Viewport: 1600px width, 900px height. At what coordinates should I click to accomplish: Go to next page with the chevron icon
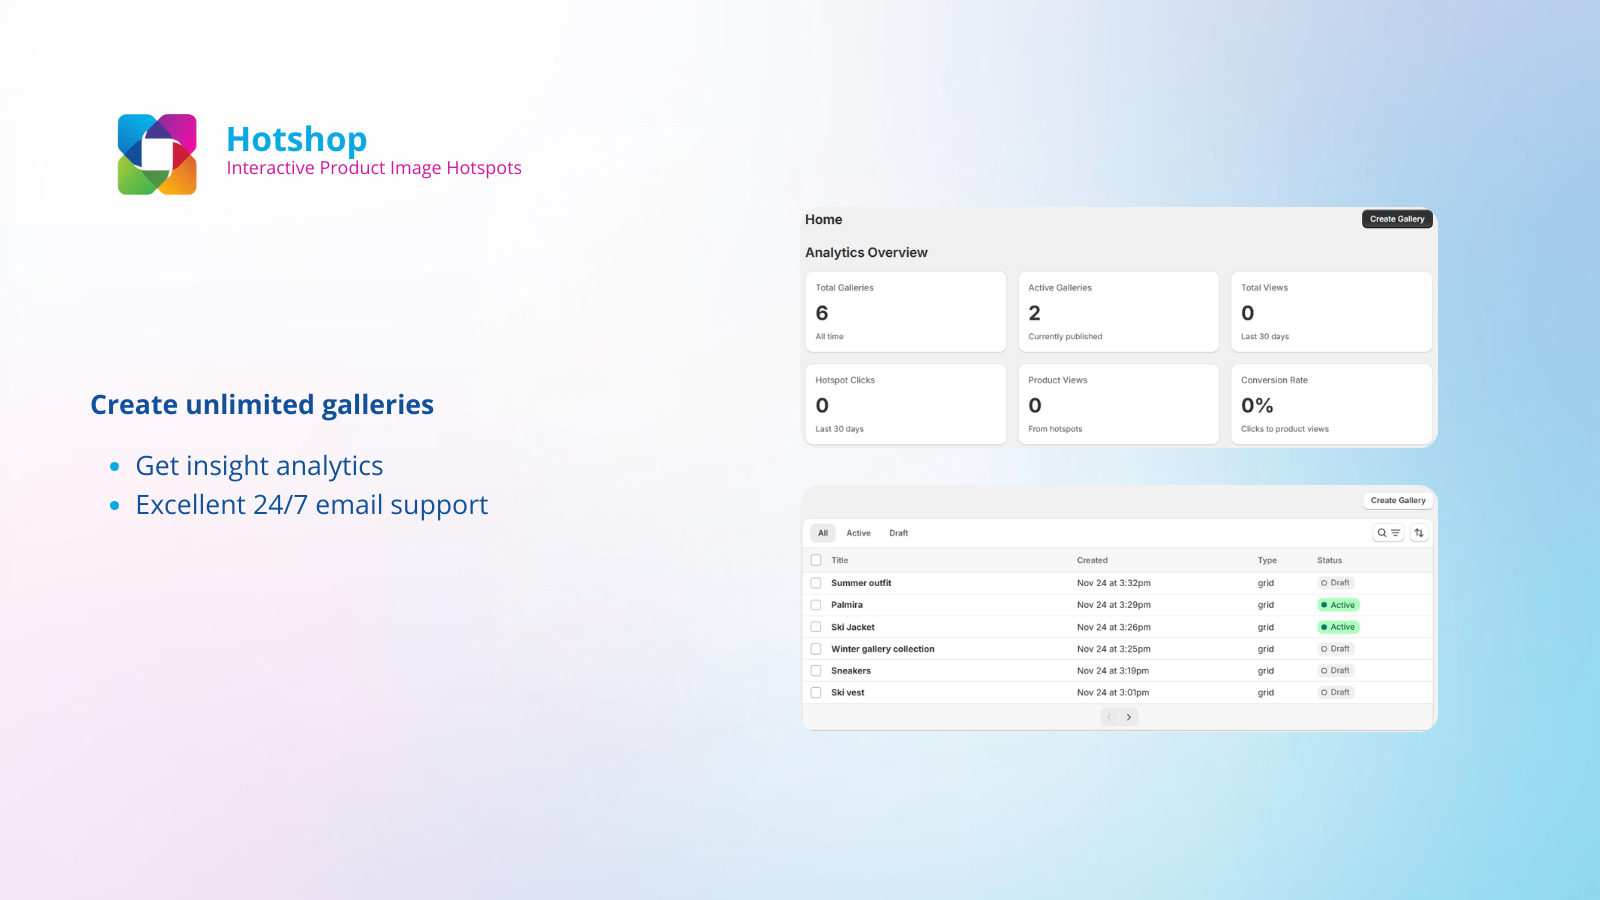tap(1129, 716)
